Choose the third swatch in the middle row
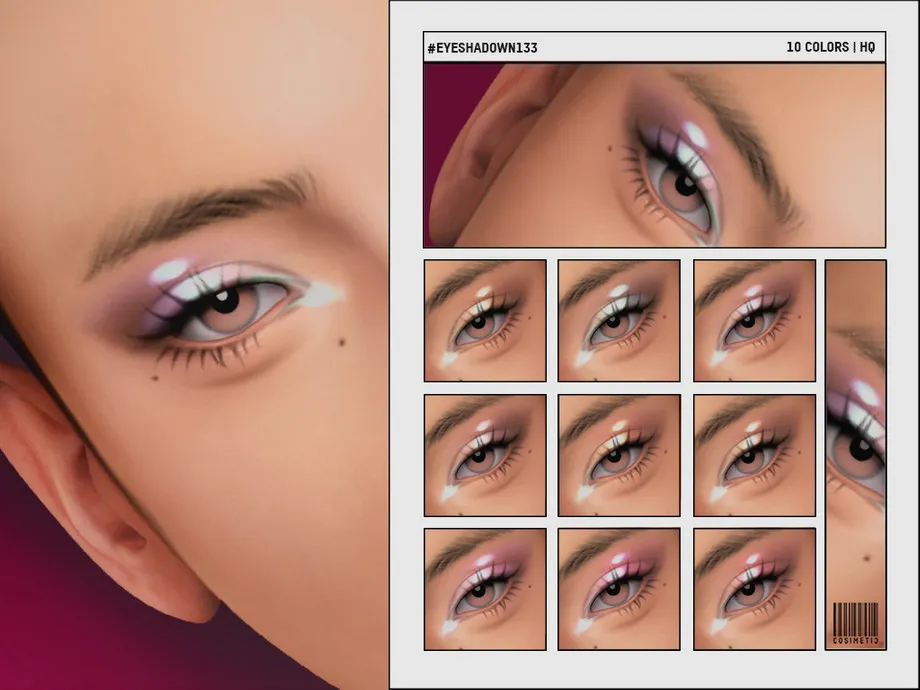The height and width of the screenshot is (690, 920). point(754,455)
